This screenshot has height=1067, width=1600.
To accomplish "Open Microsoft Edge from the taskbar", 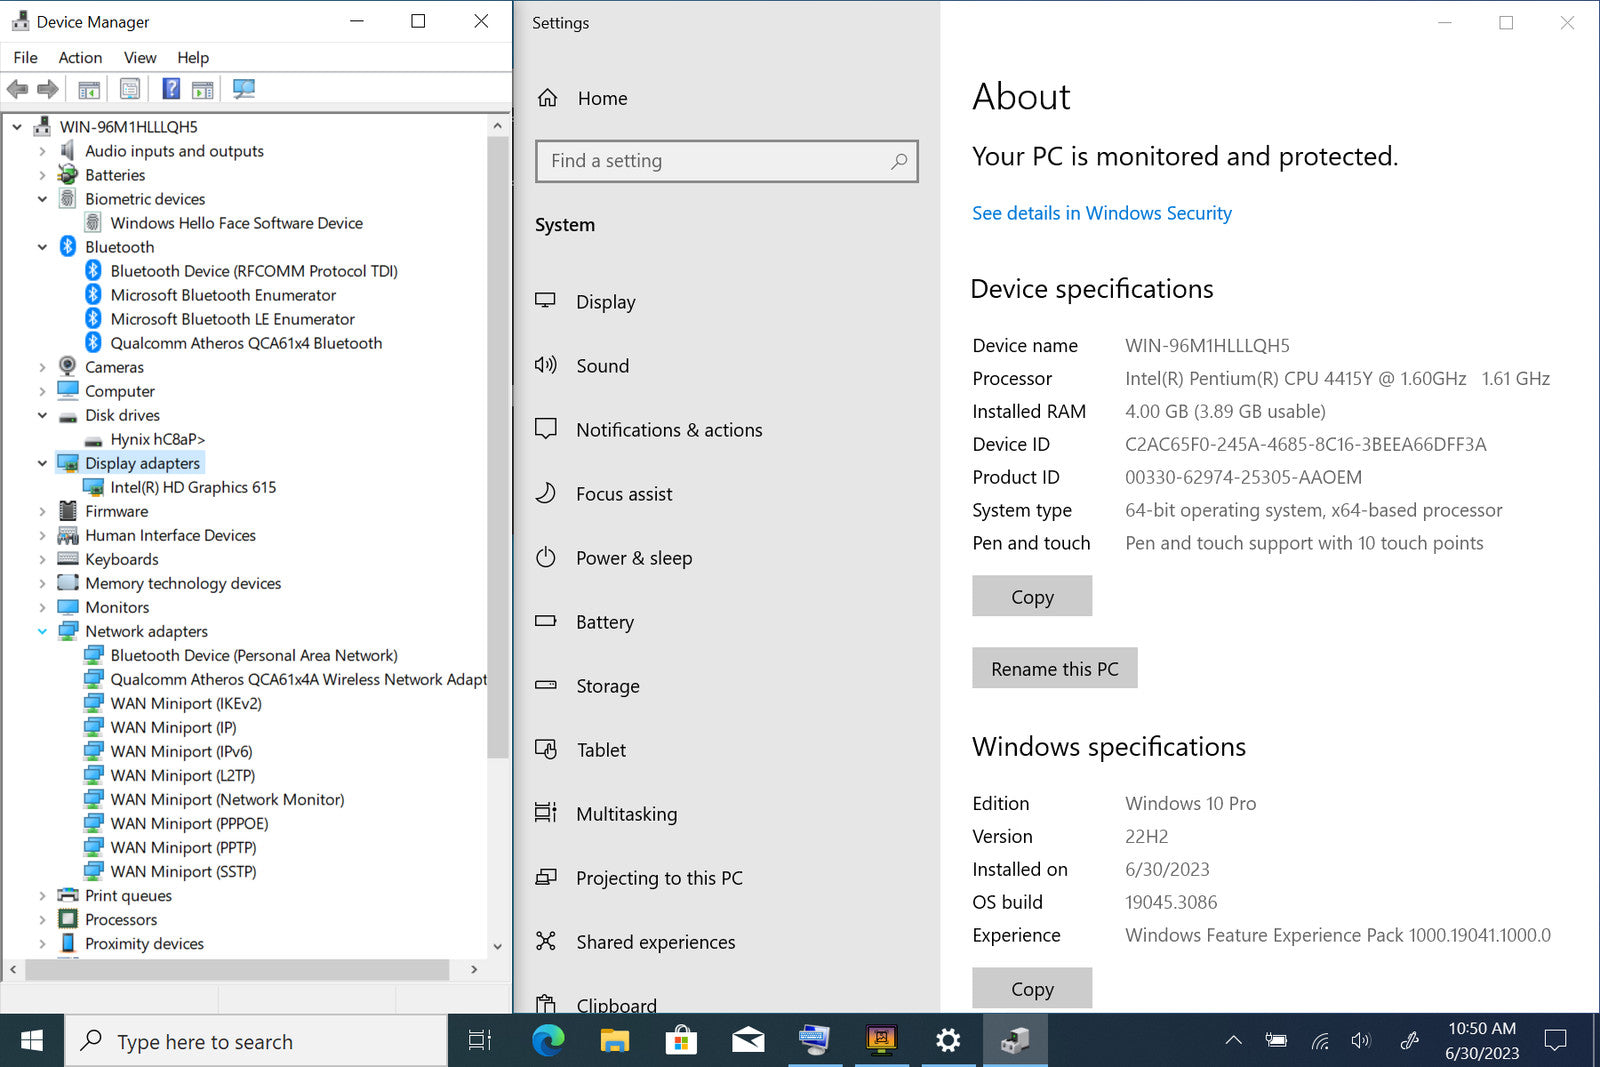I will coord(548,1041).
